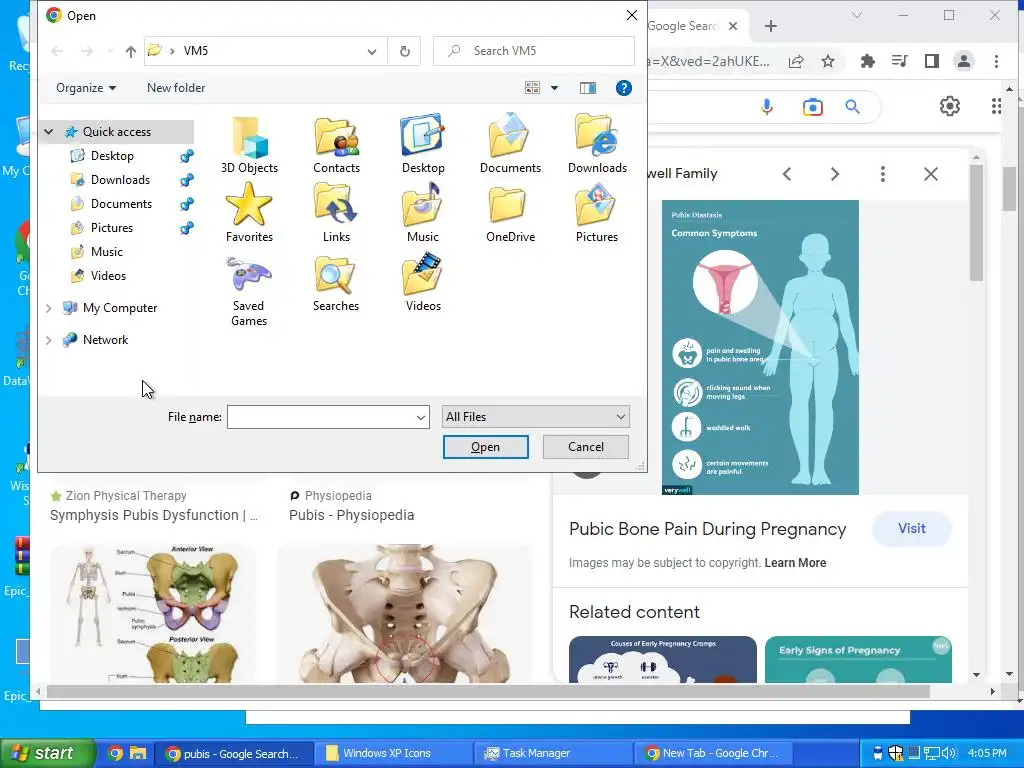Click New folder in the toolbar
Viewport: 1024px width, 768px height.
(x=176, y=88)
